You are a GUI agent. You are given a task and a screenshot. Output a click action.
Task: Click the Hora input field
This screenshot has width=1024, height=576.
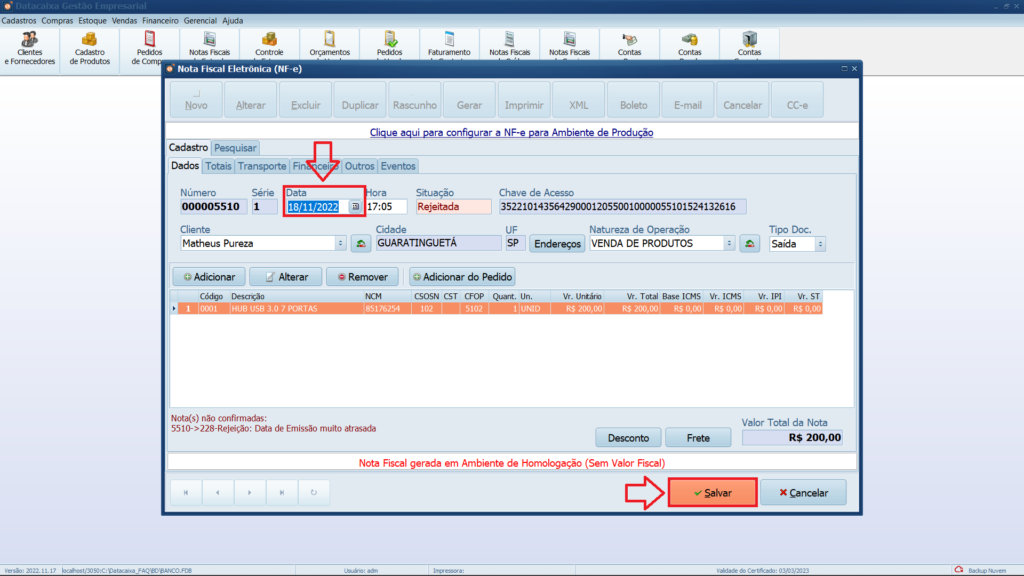click(x=386, y=207)
